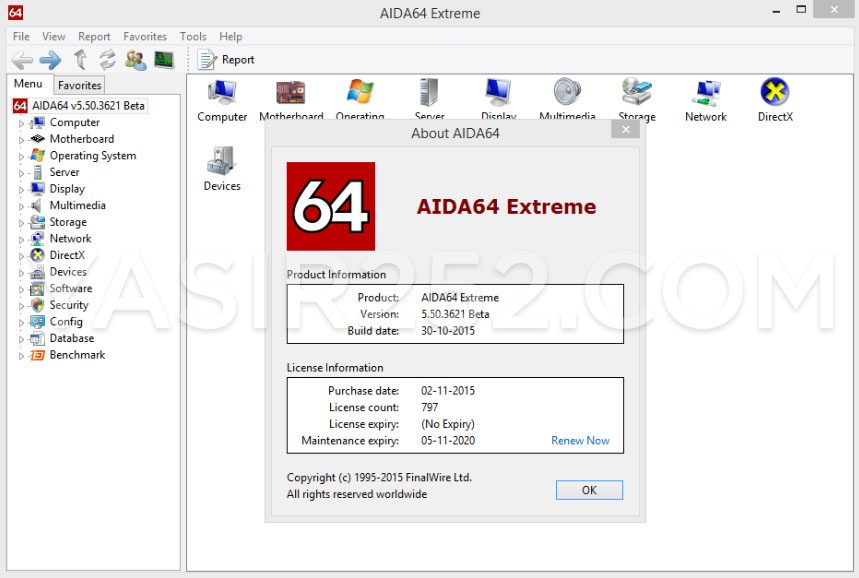Open the Display monitor icon in main pane
The width and height of the screenshot is (859, 578).
[499, 92]
